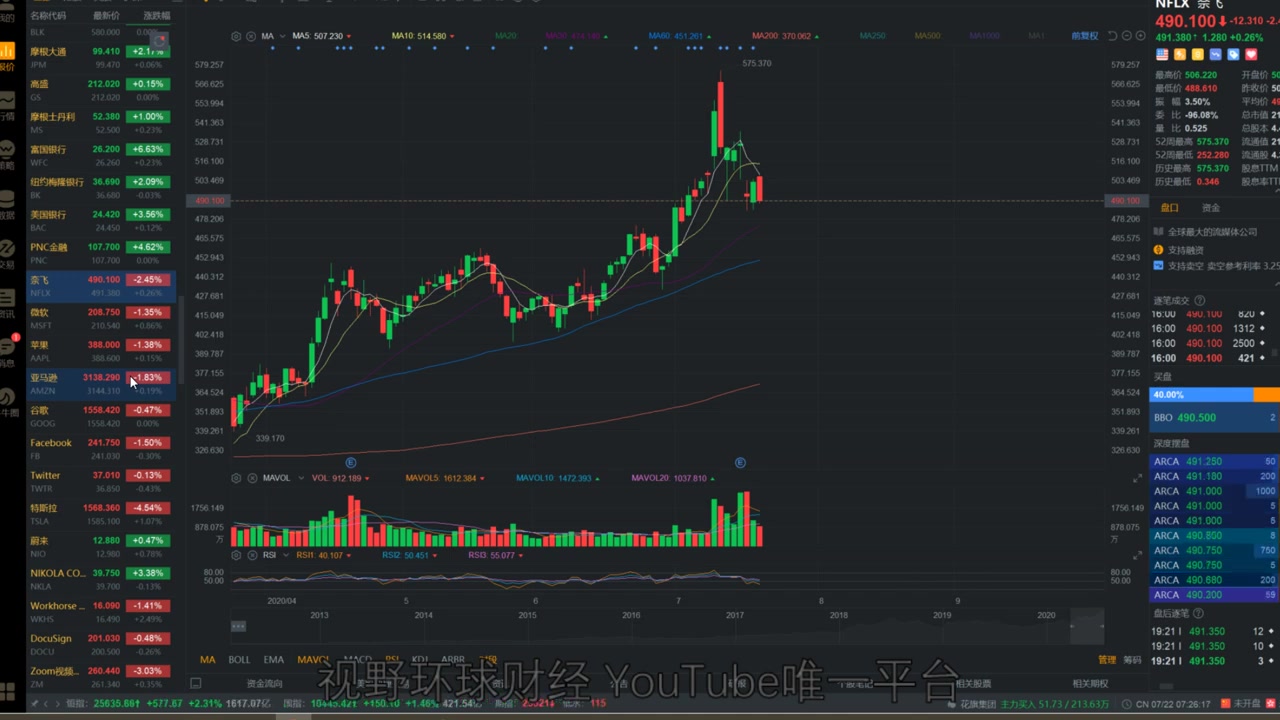Open the 相关期权 tab

tap(1090, 684)
